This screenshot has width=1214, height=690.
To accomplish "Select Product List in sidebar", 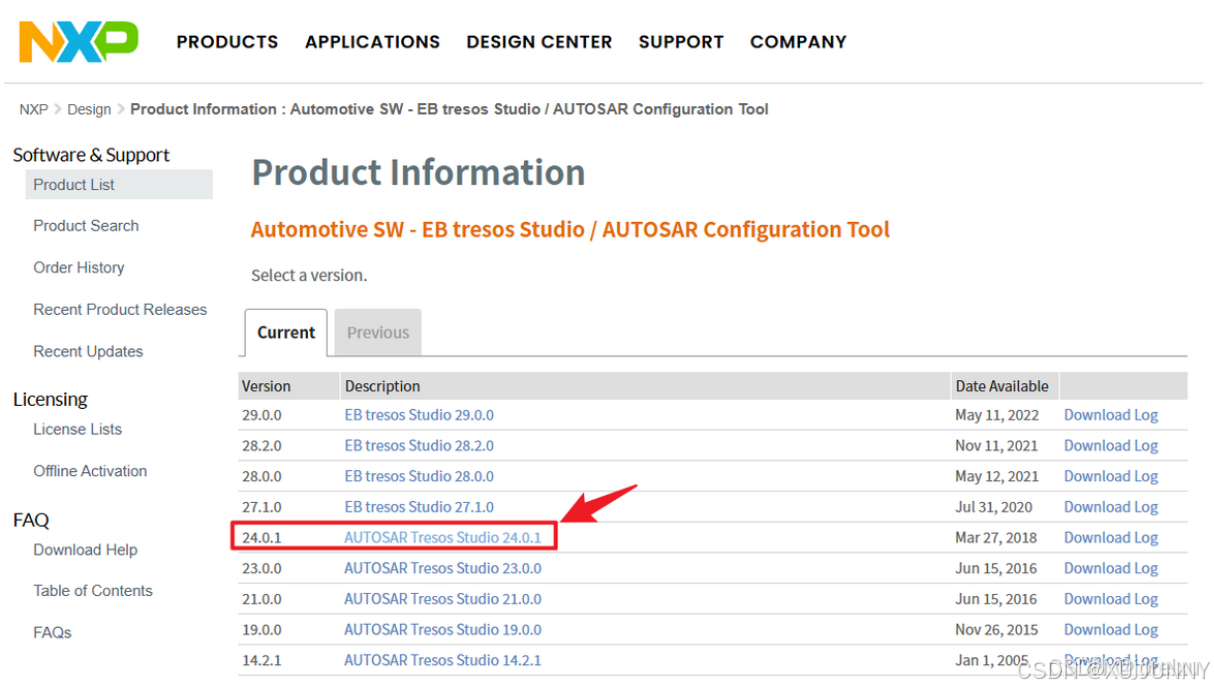I will tap(119, 184).
